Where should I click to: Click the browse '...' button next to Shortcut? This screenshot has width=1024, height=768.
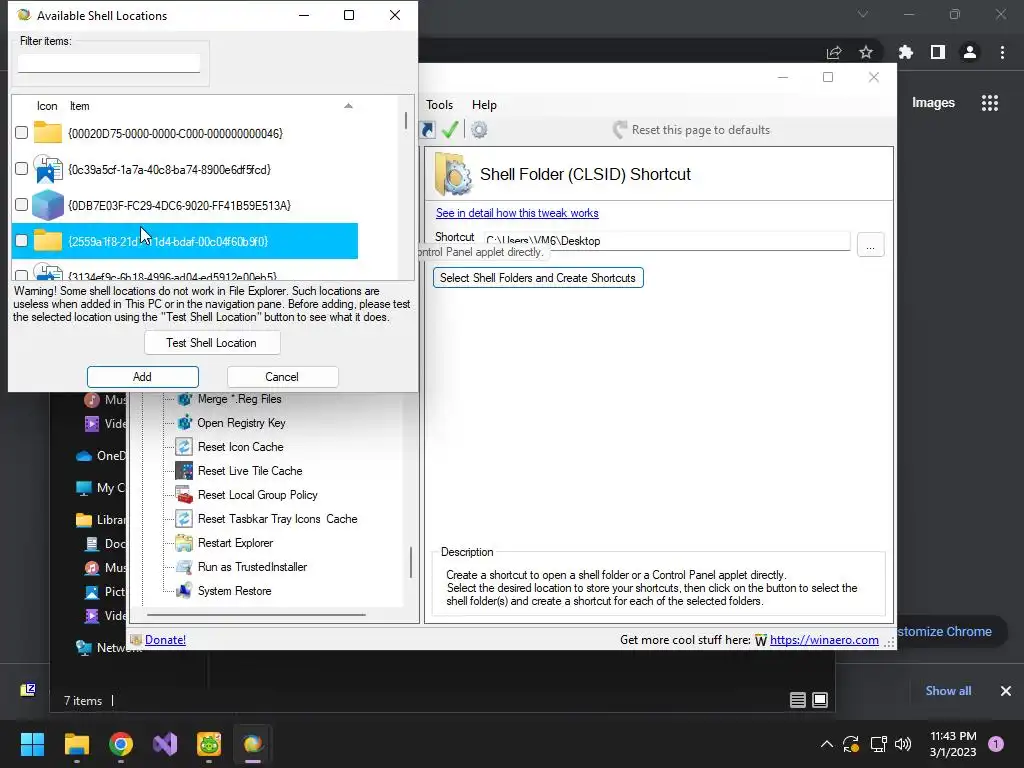(x=871, y=245)
